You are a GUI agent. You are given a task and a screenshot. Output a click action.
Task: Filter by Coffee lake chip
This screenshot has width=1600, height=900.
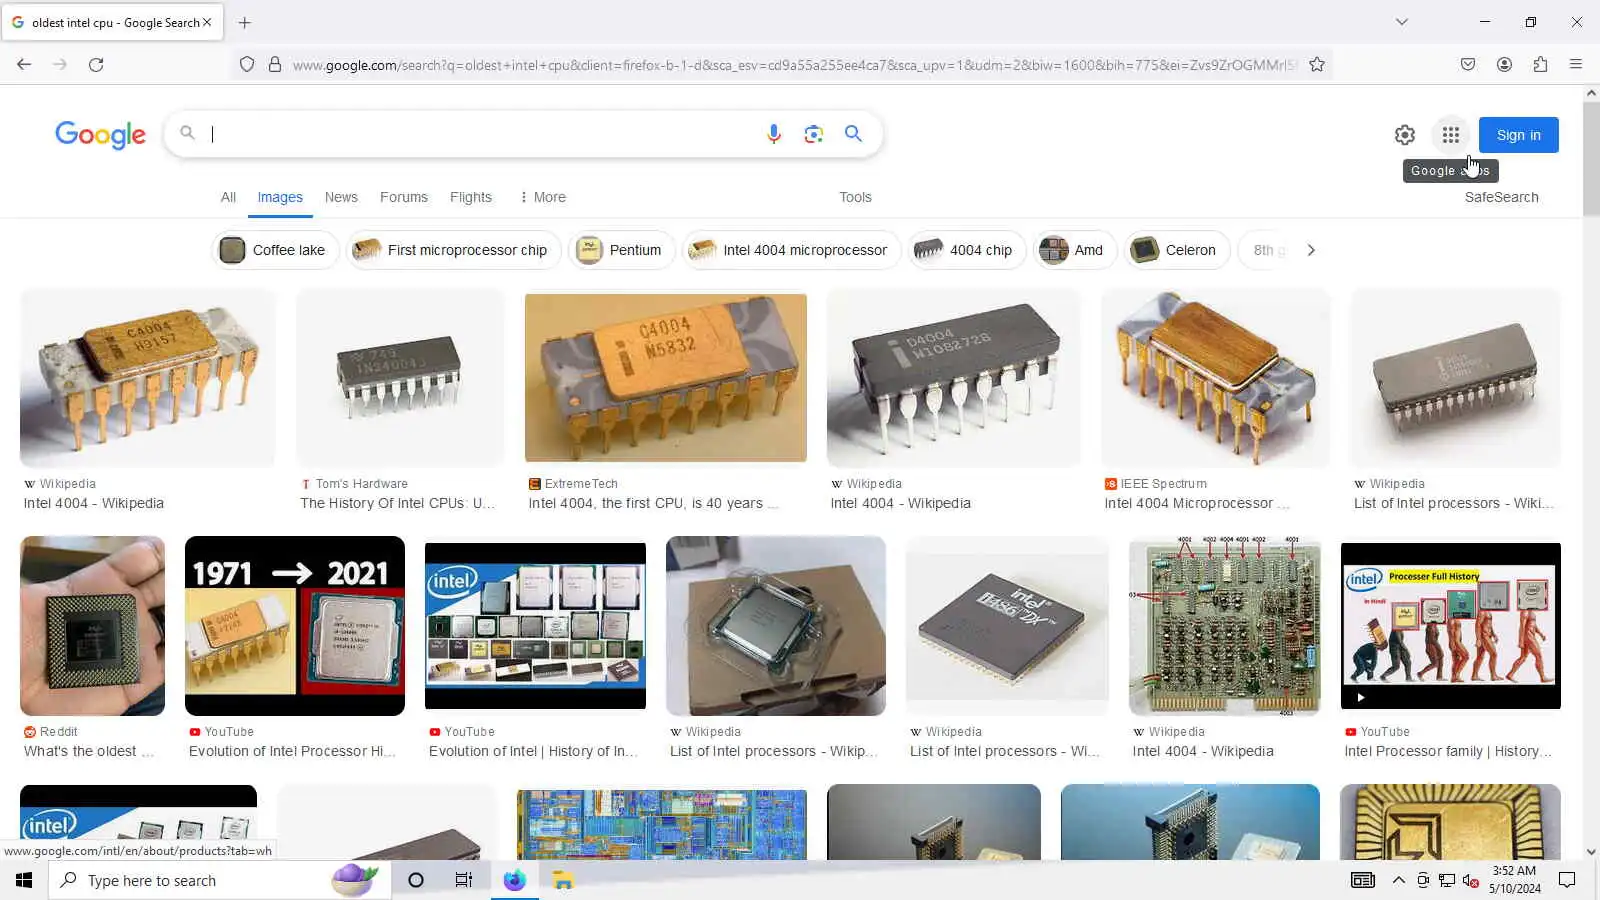pos(275,250)
